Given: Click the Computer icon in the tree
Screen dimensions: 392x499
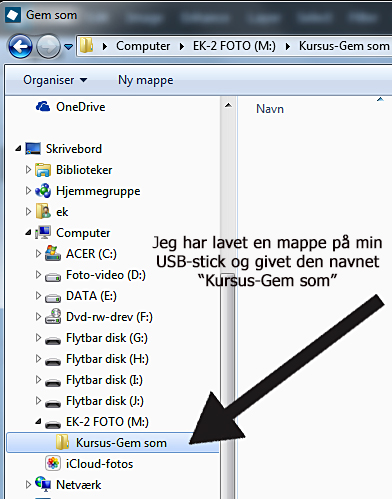Looking at the screenshot, I should coord(43,232).
